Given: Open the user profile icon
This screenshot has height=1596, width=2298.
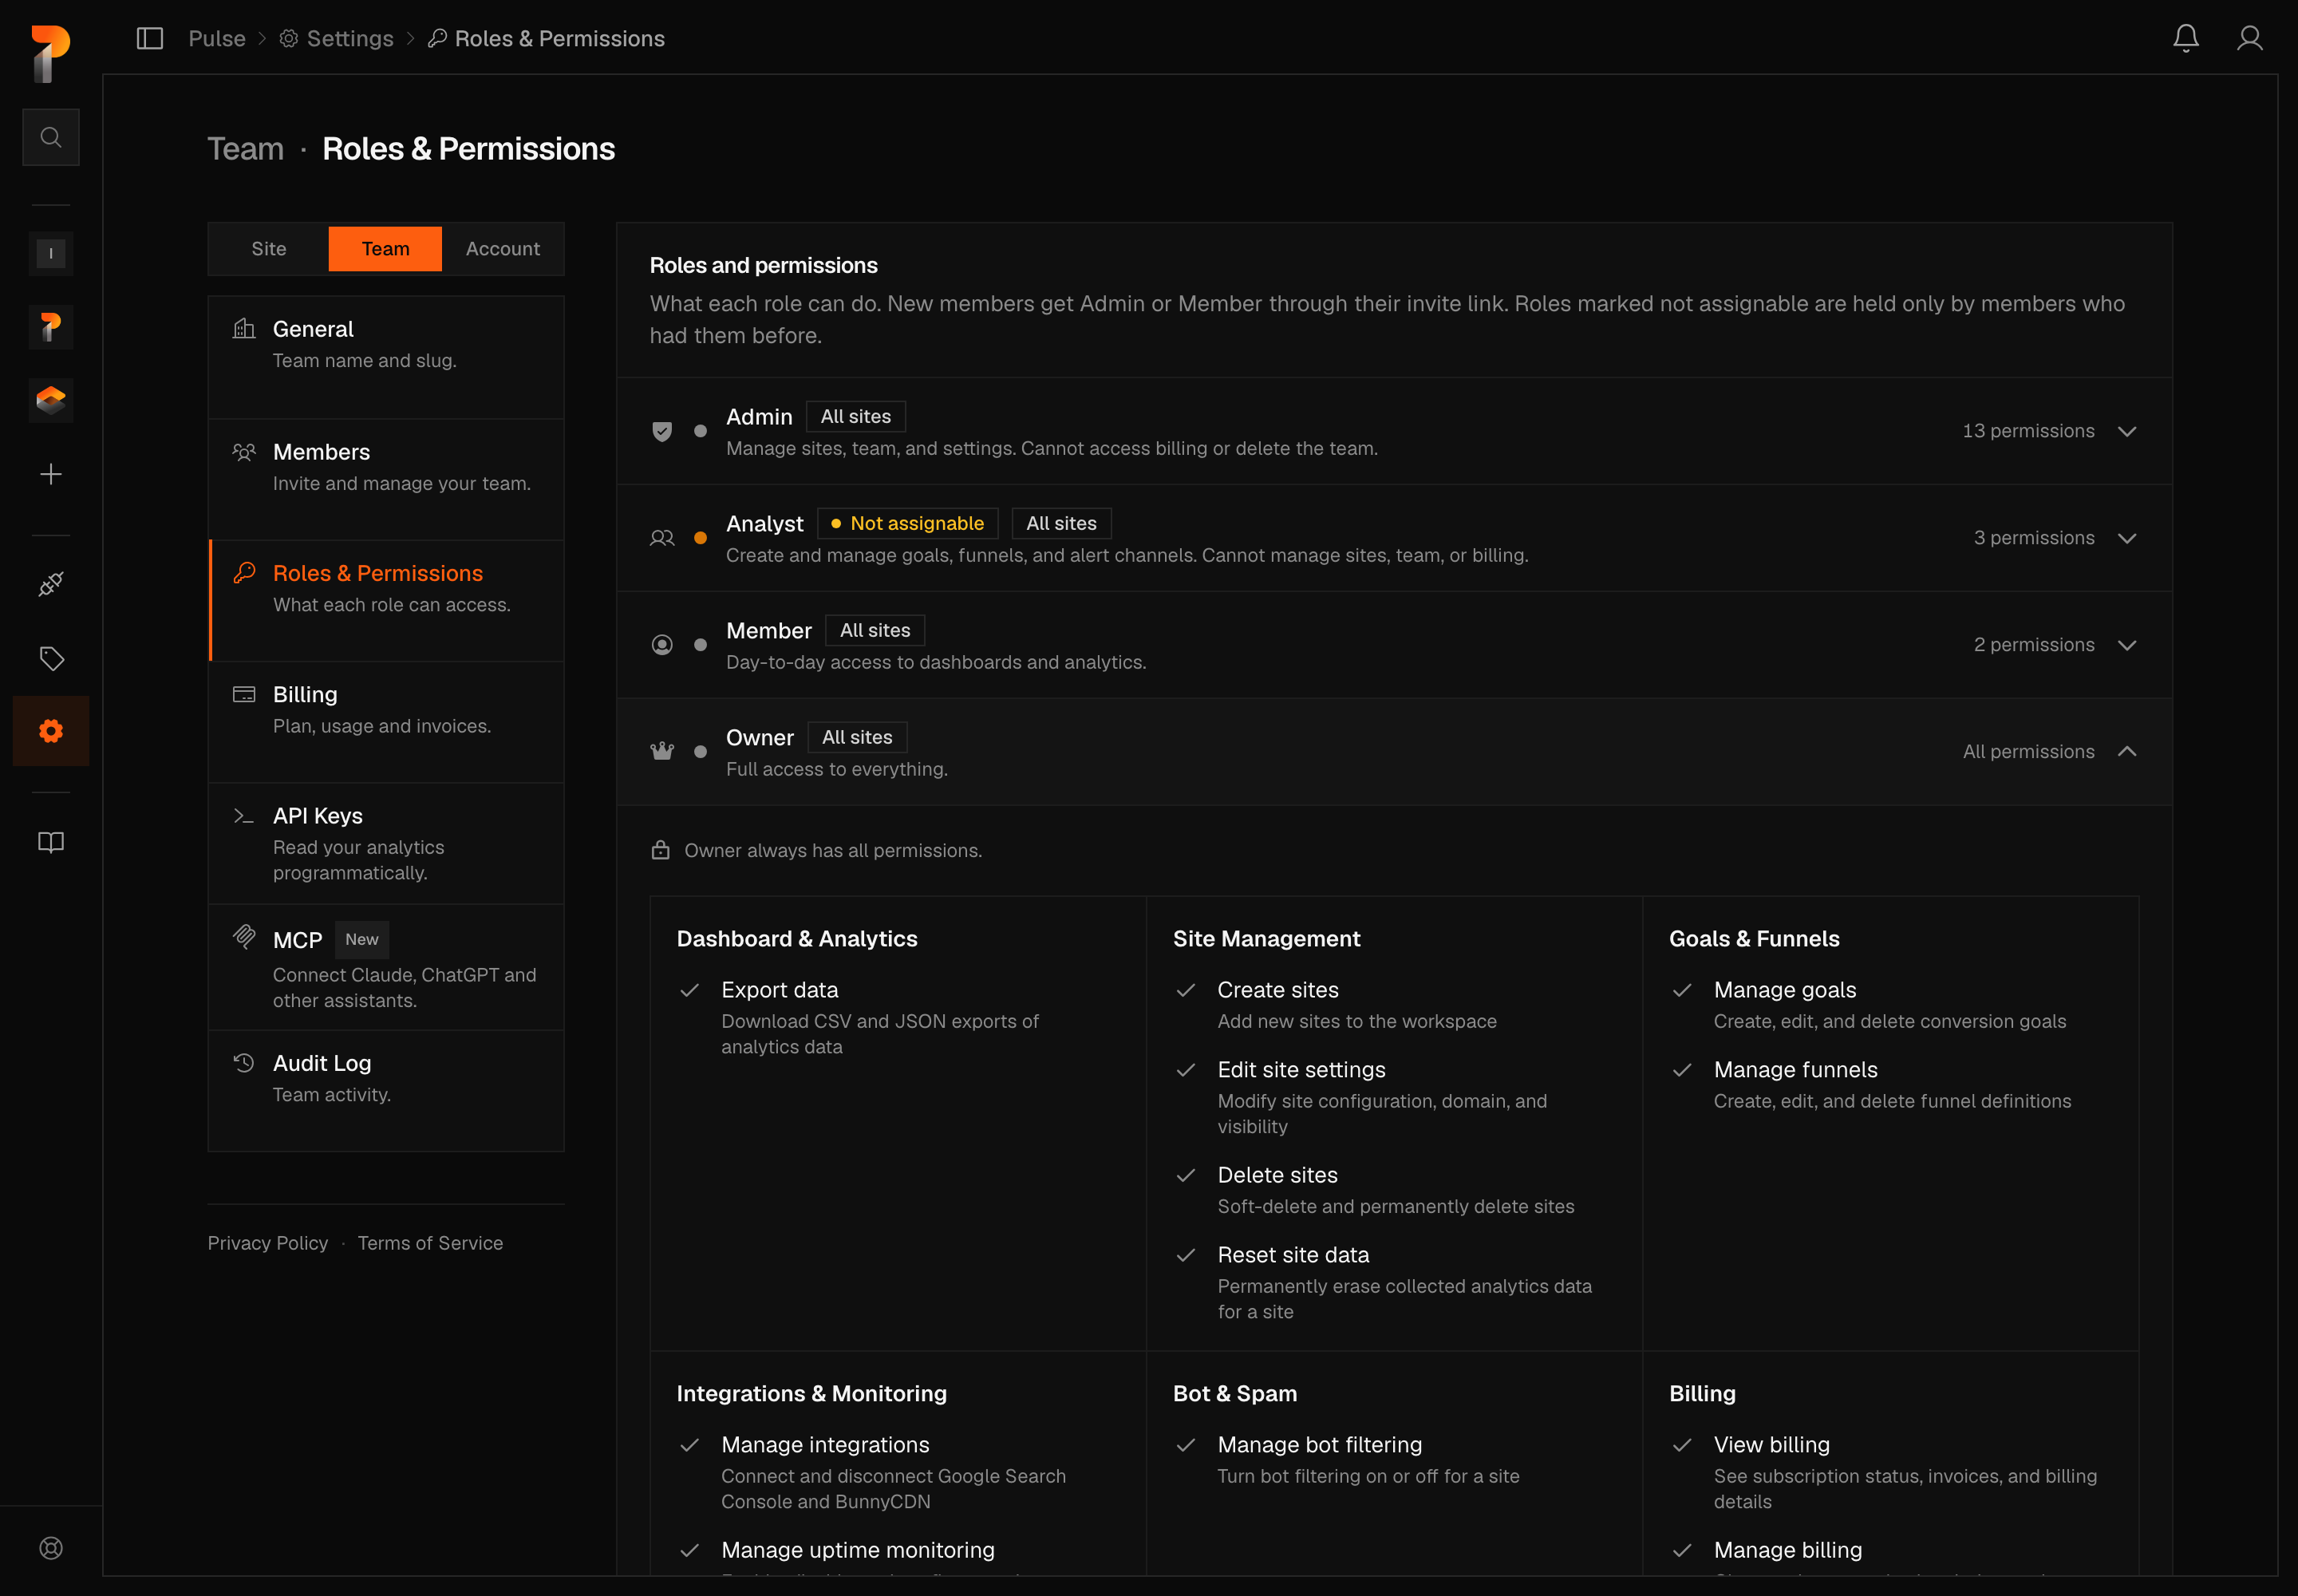Looking at the screenshot, I should click(x=2250, y=38).
